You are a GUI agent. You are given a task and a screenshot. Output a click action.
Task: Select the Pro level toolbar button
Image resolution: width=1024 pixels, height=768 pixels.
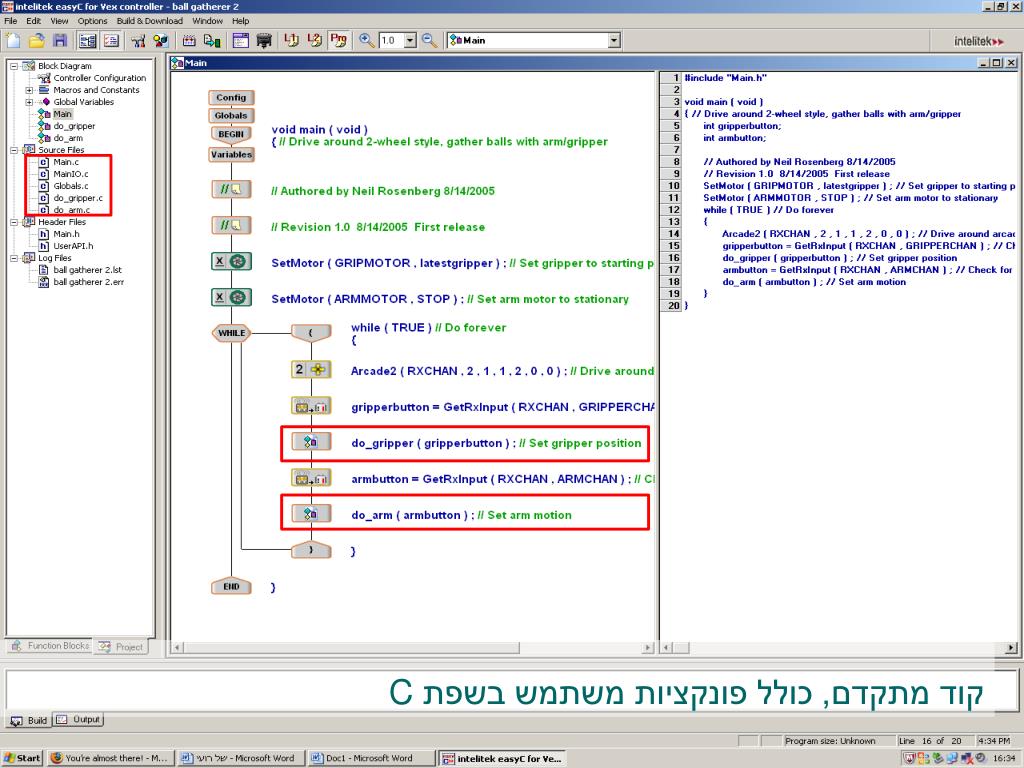tap(338, 40)
